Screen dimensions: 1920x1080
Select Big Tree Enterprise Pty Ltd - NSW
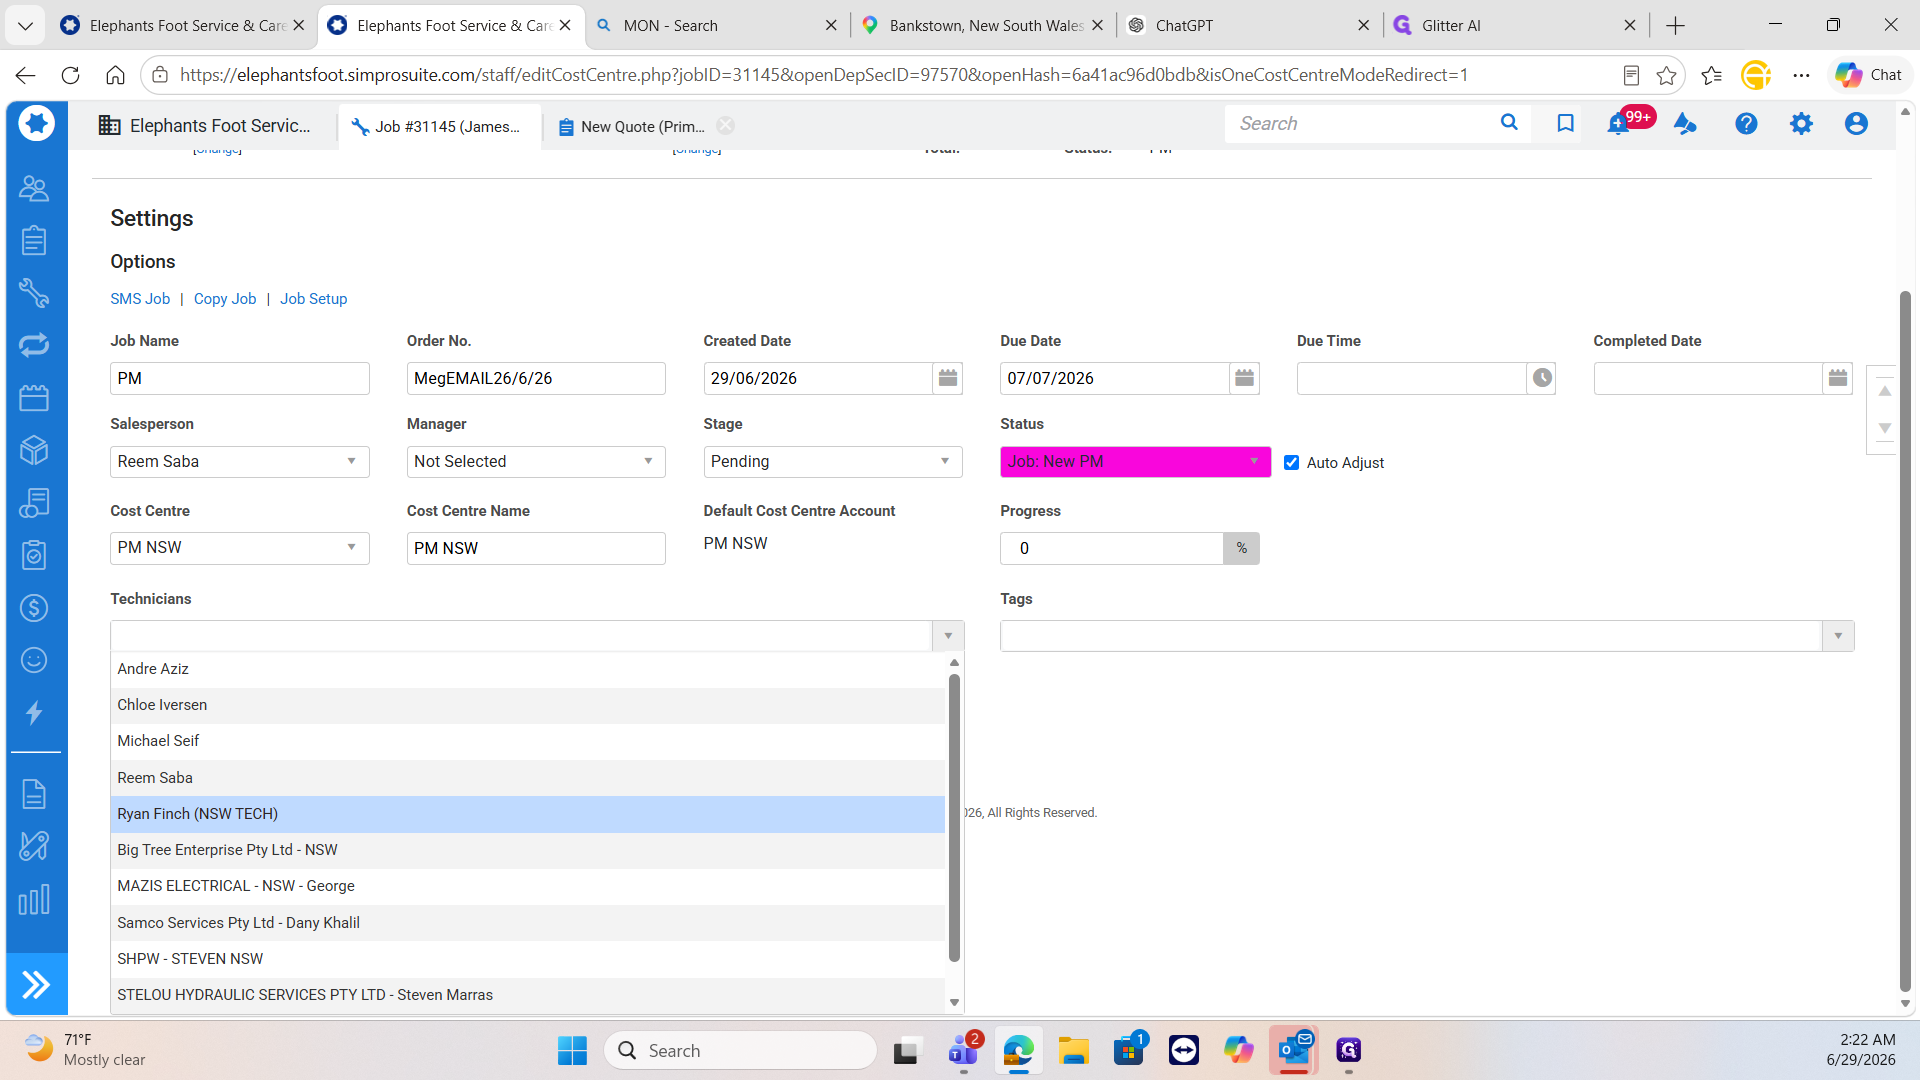527,850
